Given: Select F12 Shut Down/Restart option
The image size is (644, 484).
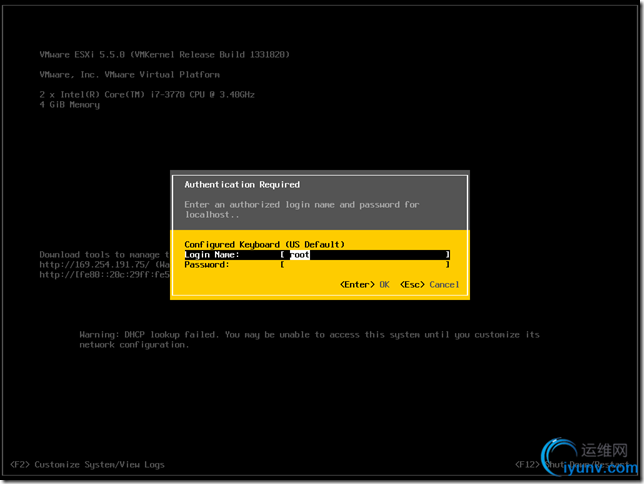Looking at the screenshot, I should tap(573, 465).
